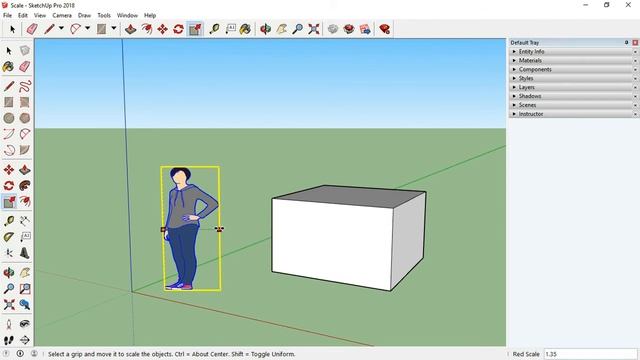Click the "Default Tray" title text

[524, 42]
